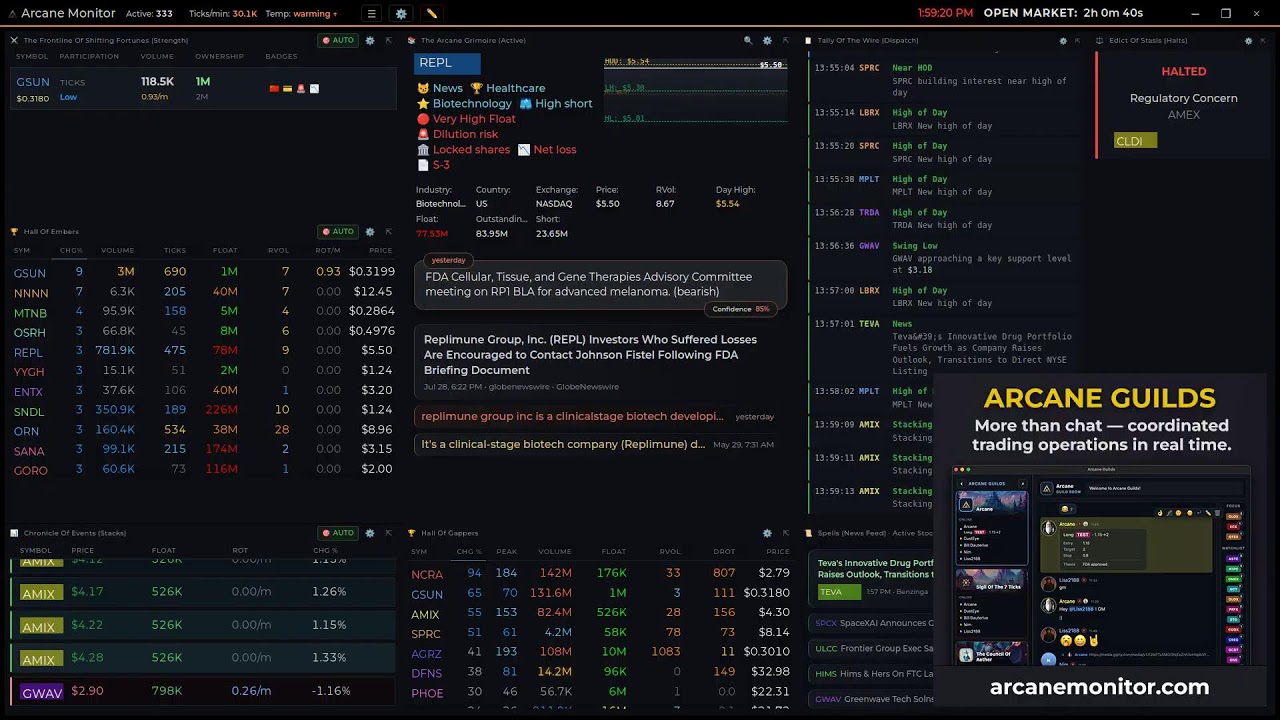Click the siren badge on GSUN row
This screenshot has width=1280, height=720.
pyautogui.click(x=301, y=88)
